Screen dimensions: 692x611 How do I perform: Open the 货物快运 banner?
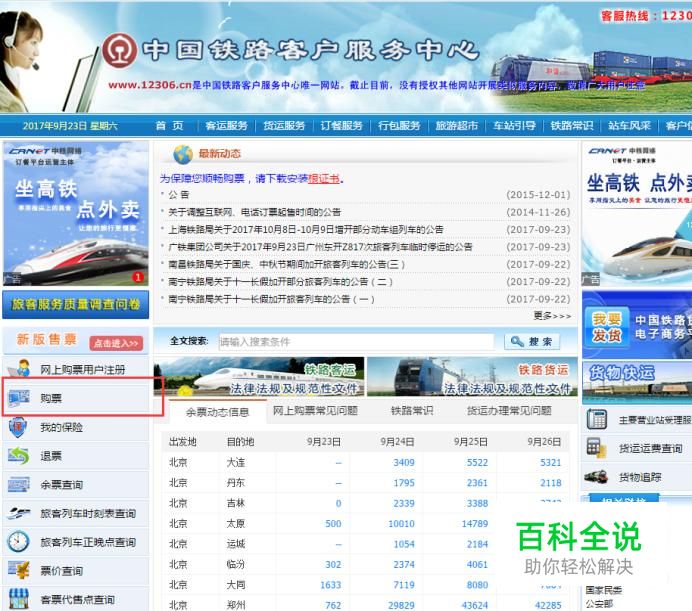[x=637, y=383]
